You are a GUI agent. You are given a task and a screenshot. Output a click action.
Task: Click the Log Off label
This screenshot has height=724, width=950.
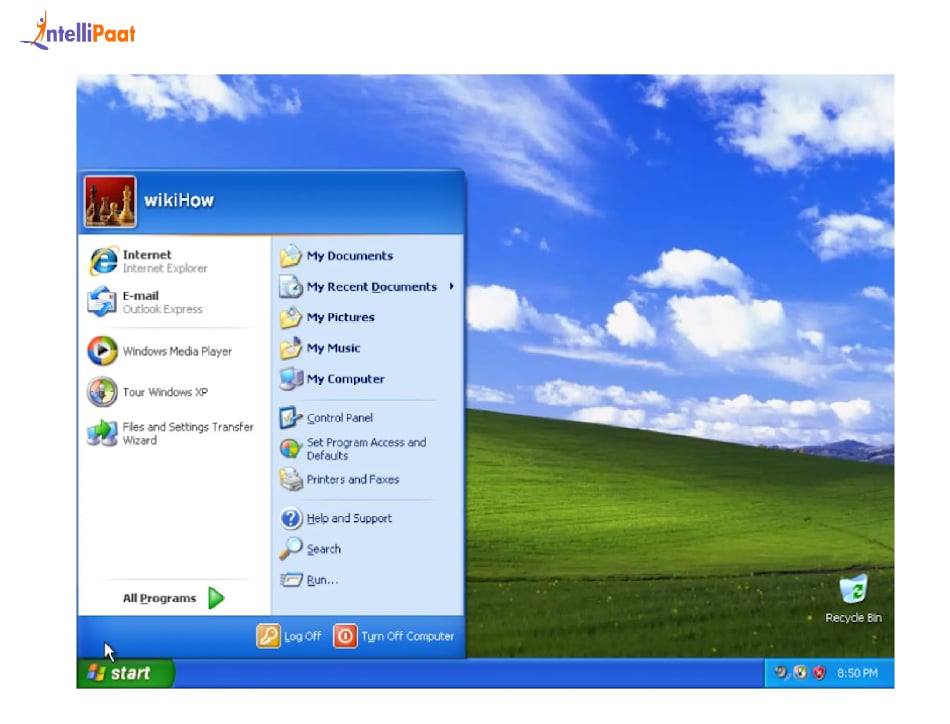pyautogui.click(x=302, y=636)
